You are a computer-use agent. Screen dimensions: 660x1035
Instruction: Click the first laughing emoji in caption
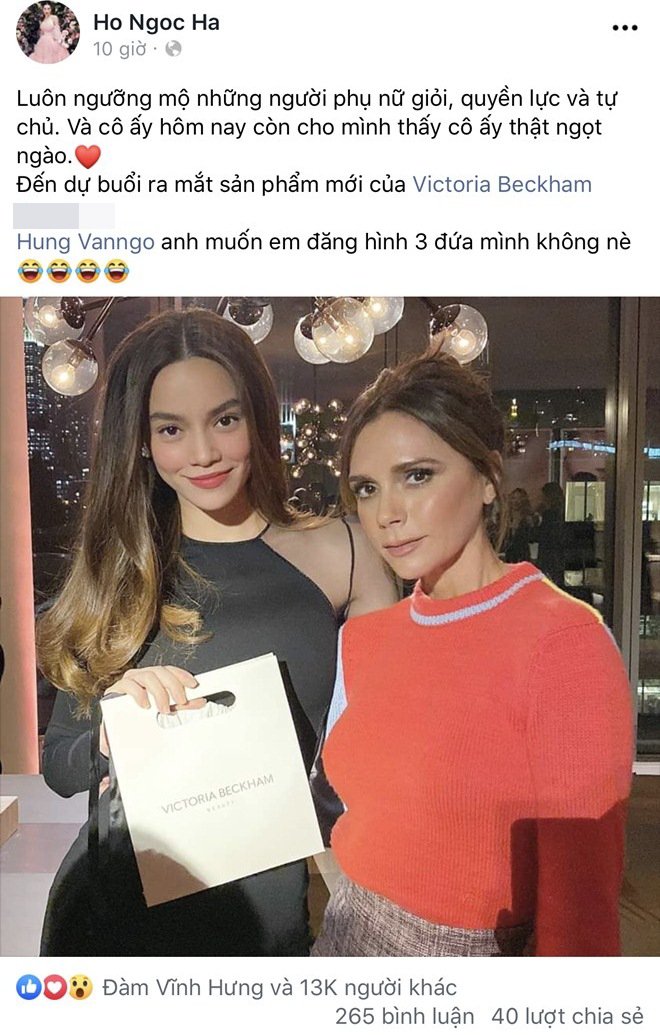(30, 271)
